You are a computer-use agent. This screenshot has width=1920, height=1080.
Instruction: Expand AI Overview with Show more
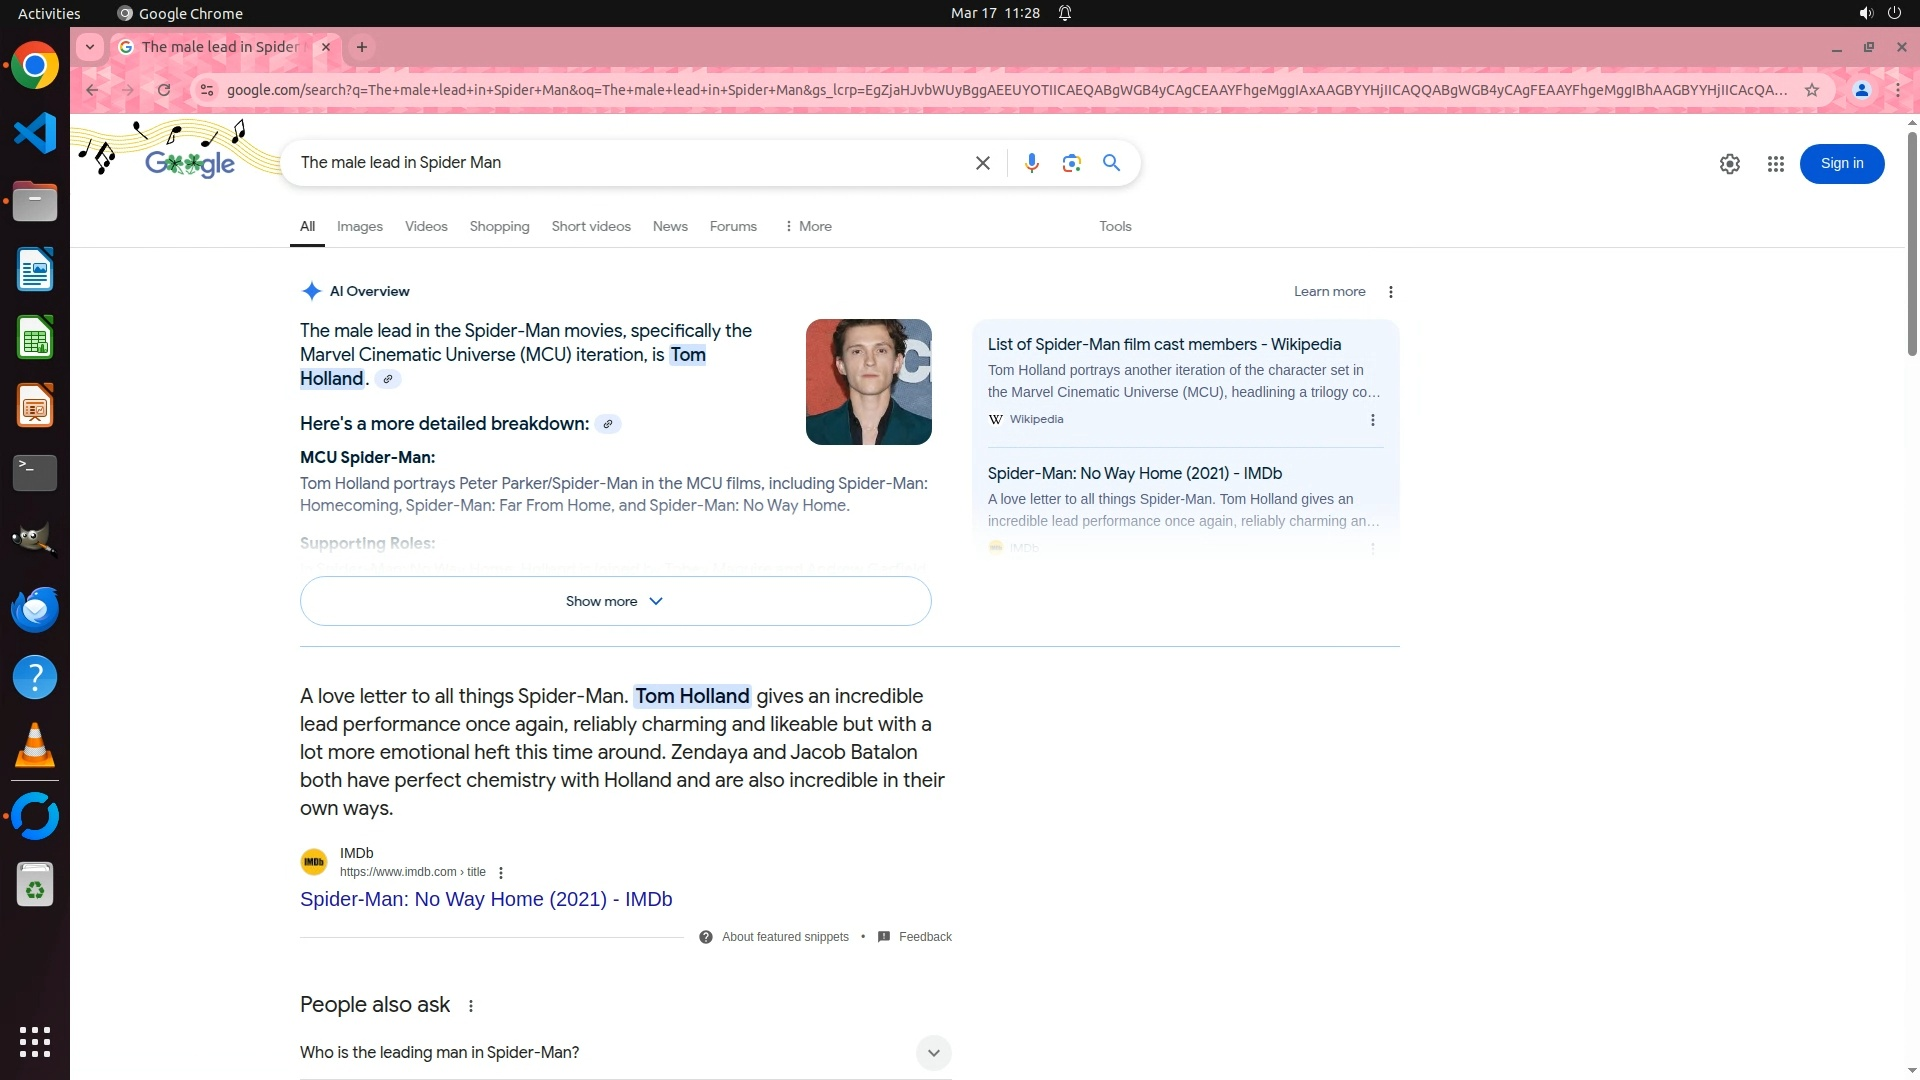pyautogui.click(x=615, y=601)
